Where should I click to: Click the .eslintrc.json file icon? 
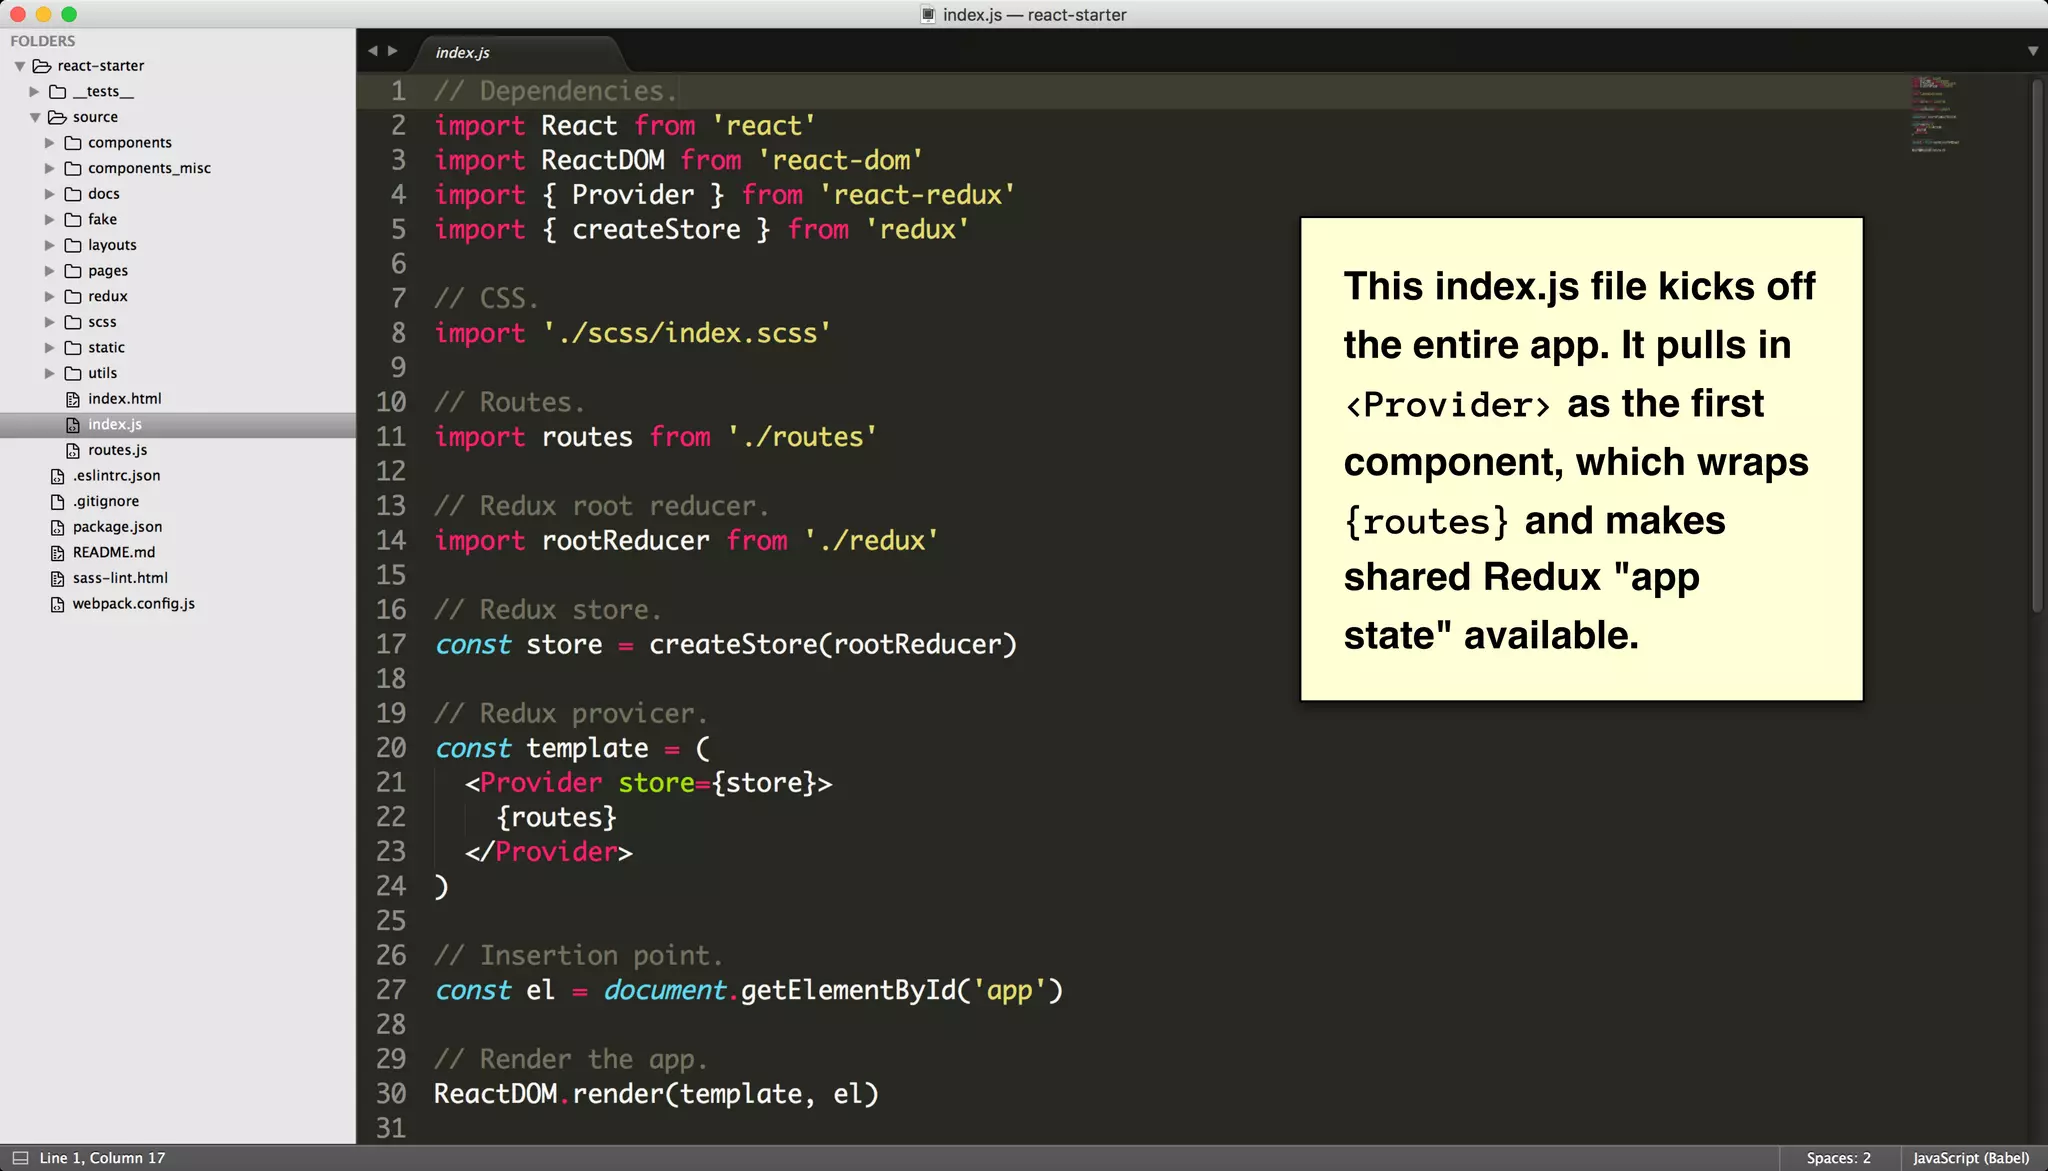pos(58,476)
